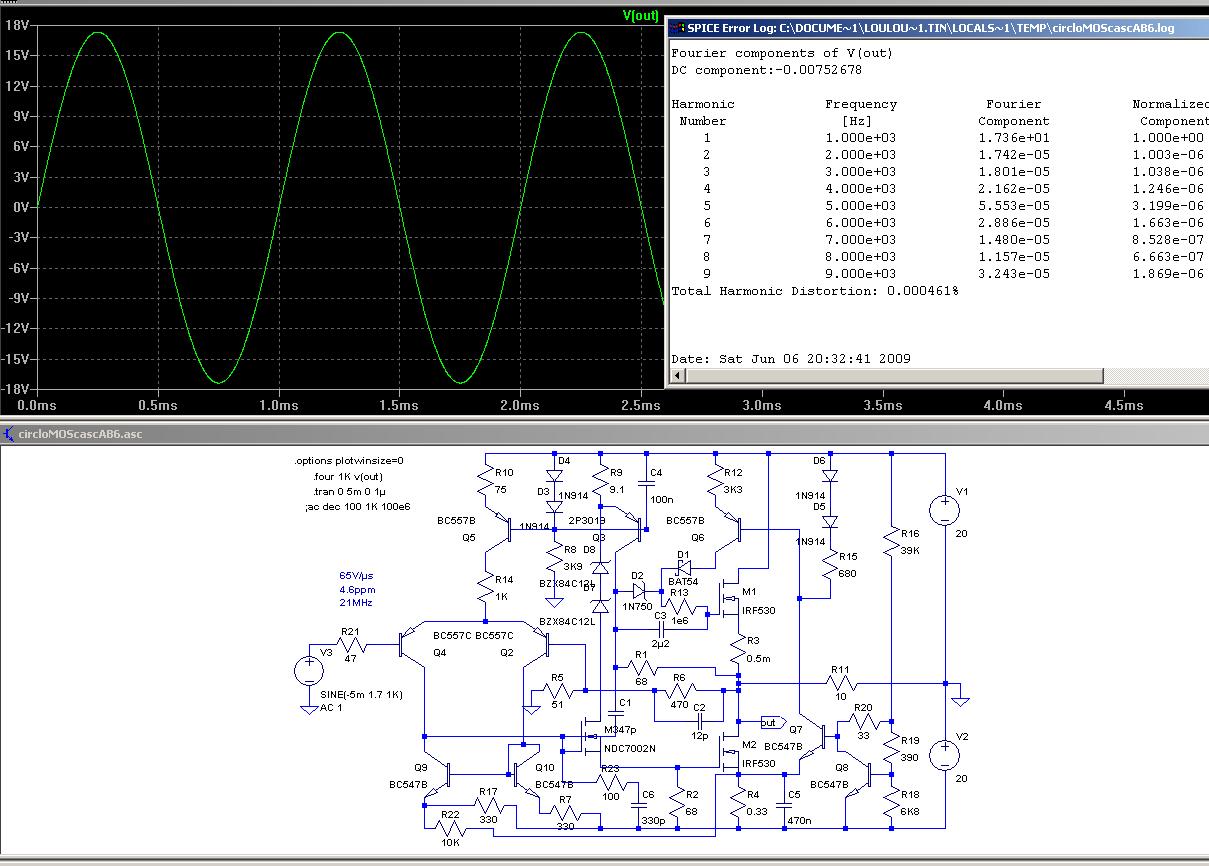Select the R21 47 ohm resistor
This screenshot has height=866, width=1209.
coord(350,647)
